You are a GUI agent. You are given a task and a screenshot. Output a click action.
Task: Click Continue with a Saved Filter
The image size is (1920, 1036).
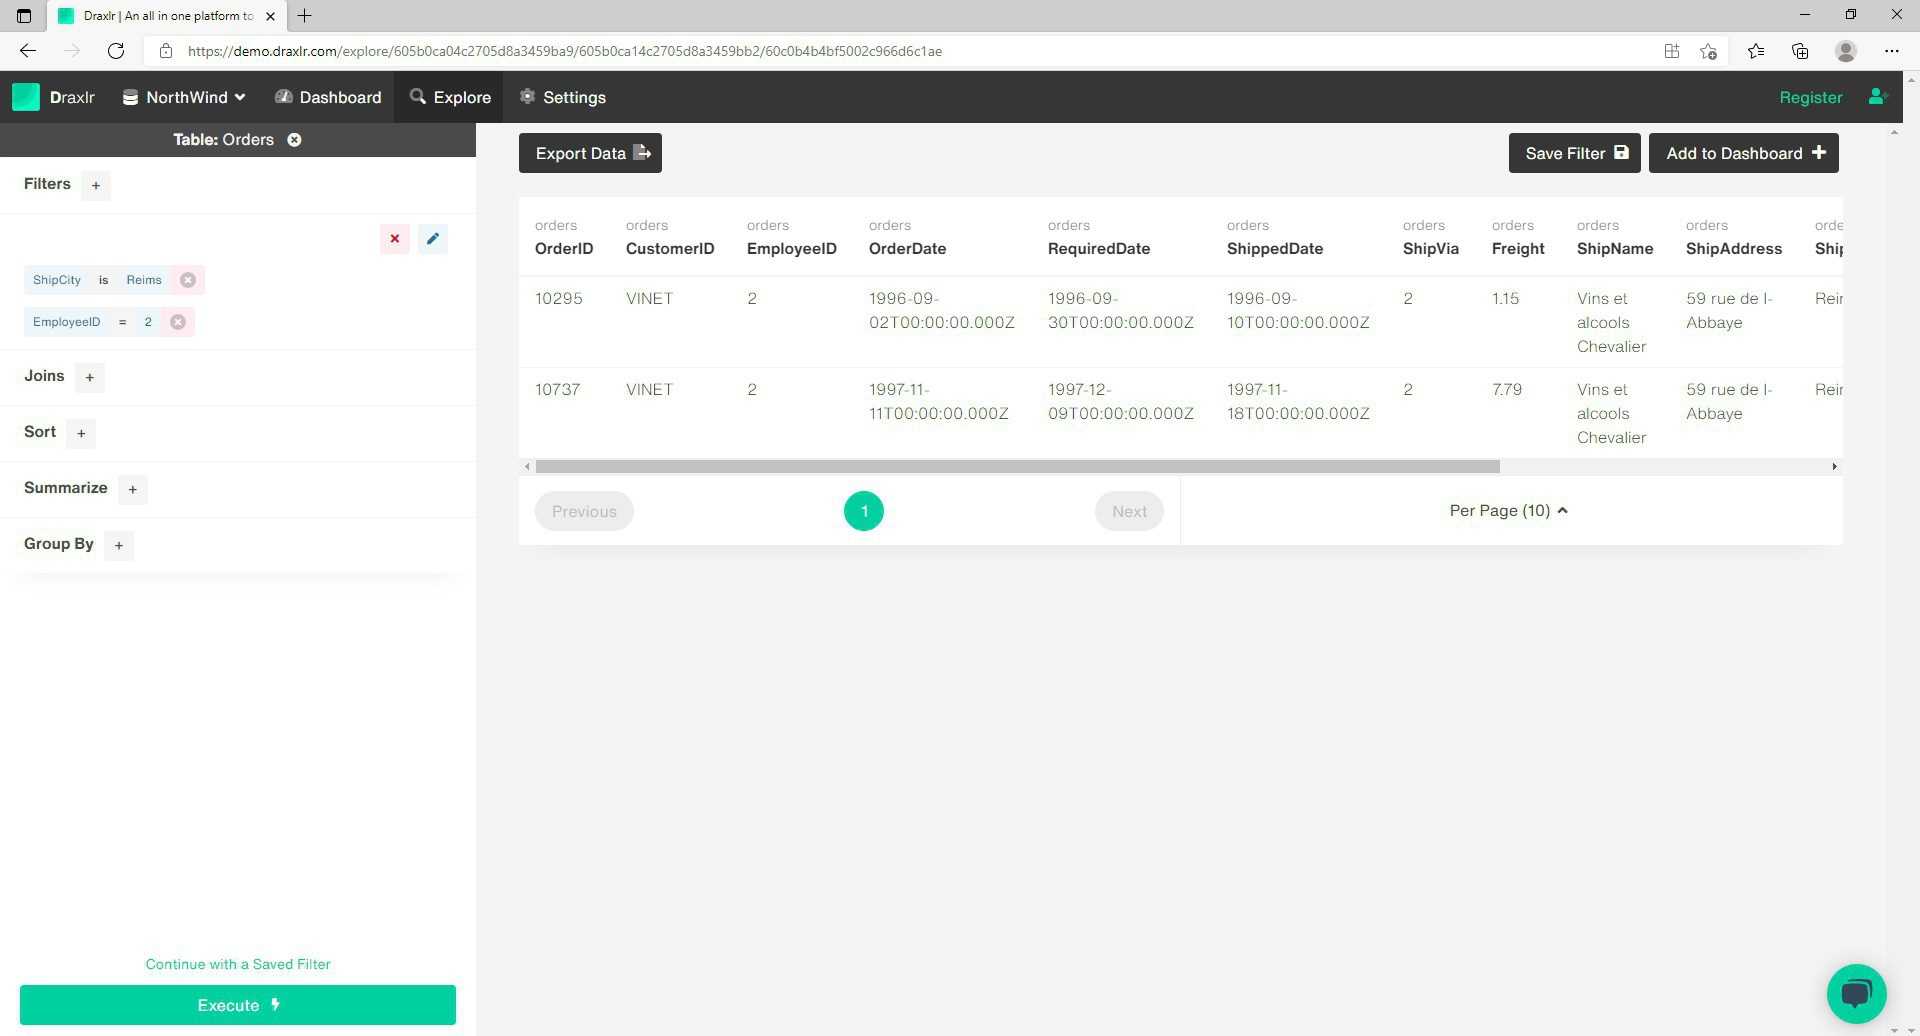click(x=238, y=964)
